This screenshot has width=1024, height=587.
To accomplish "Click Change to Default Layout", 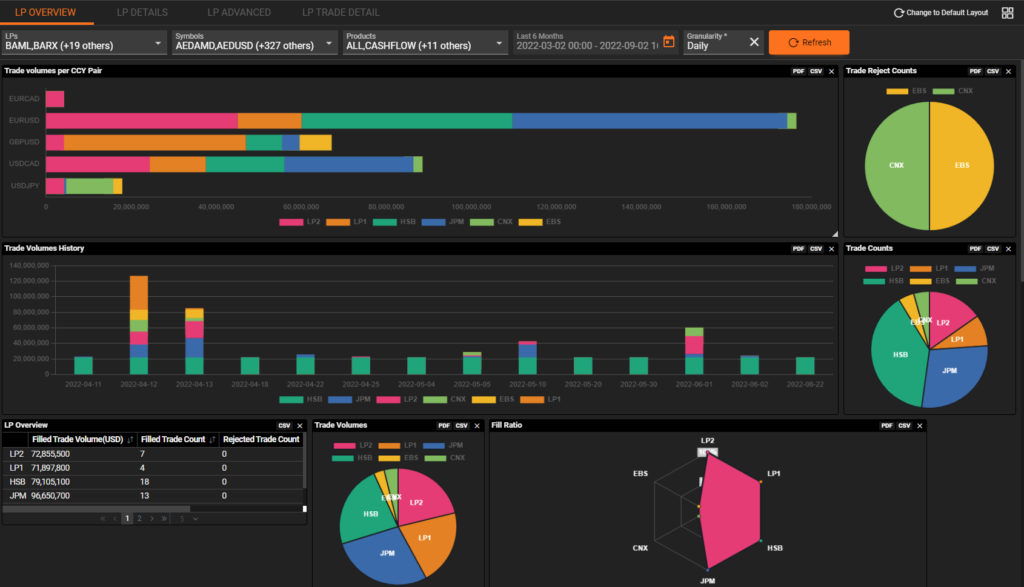I will click(x=940, y=13).
